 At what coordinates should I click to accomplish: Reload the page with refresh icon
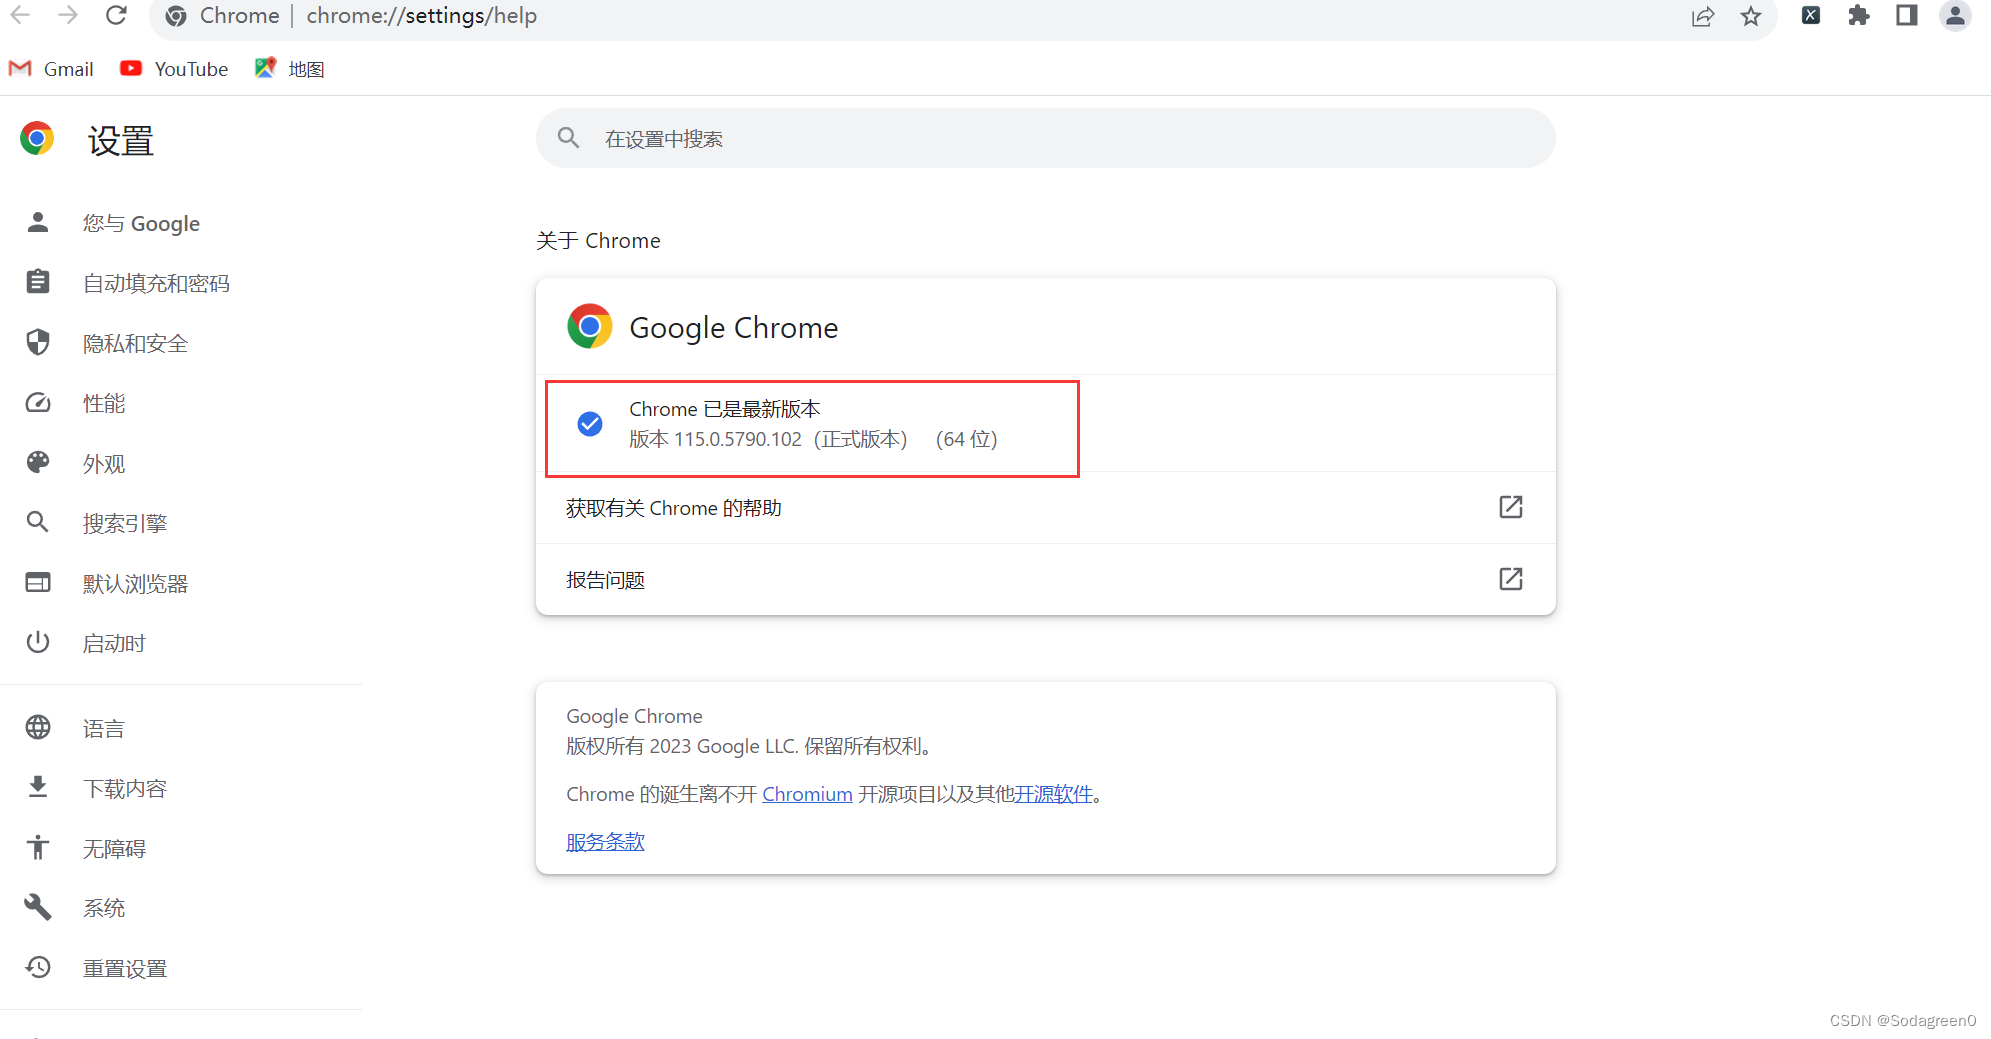pos(116,15)
